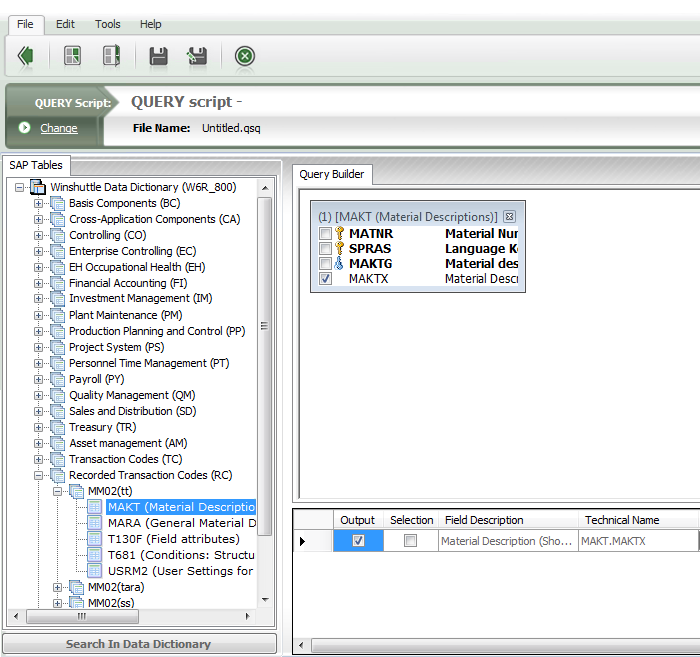Click the Selection column header
This screenshot has width=700, height=657.
411,520
